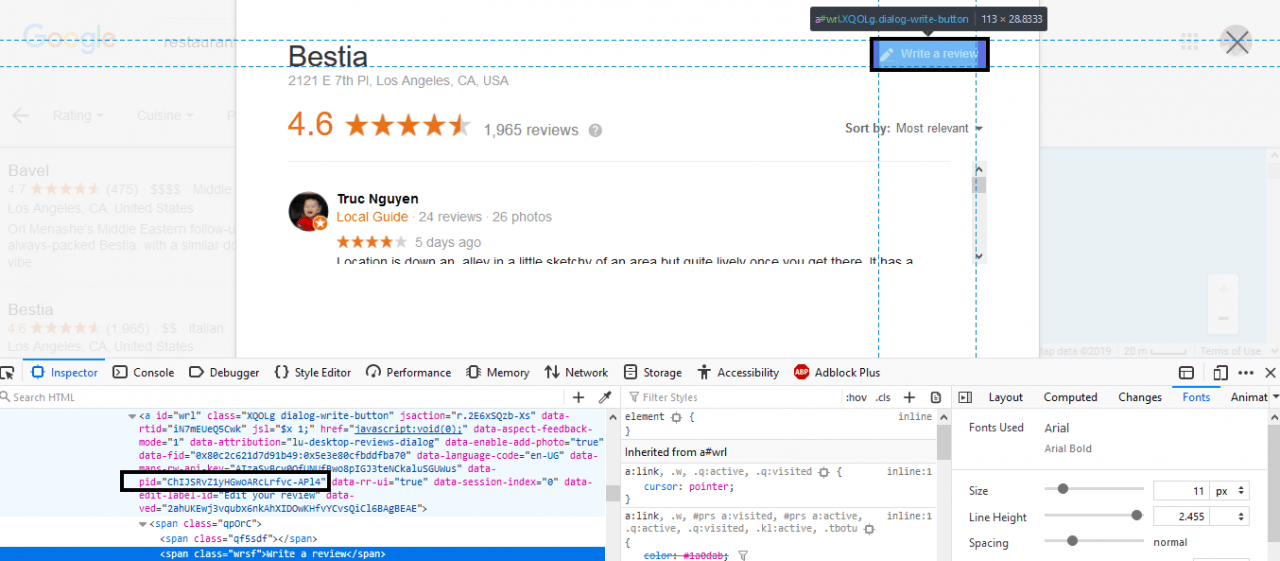The width and height of the screenshot is (1280, 561).
Task: Click the create new node plus icon
Action: [x=578, y=397]
